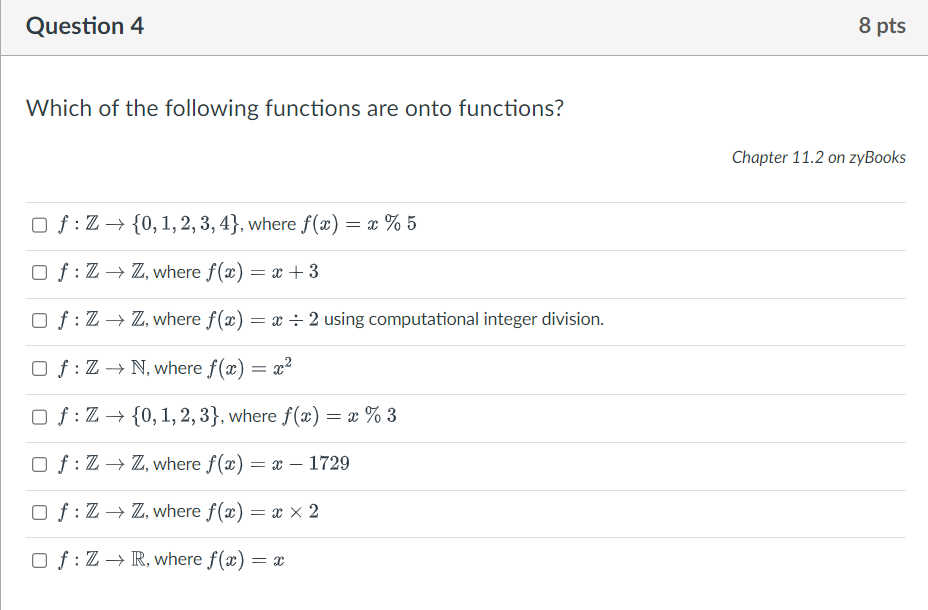
Task: Check the option f(x) = x % 3
Action: (39, 416)
